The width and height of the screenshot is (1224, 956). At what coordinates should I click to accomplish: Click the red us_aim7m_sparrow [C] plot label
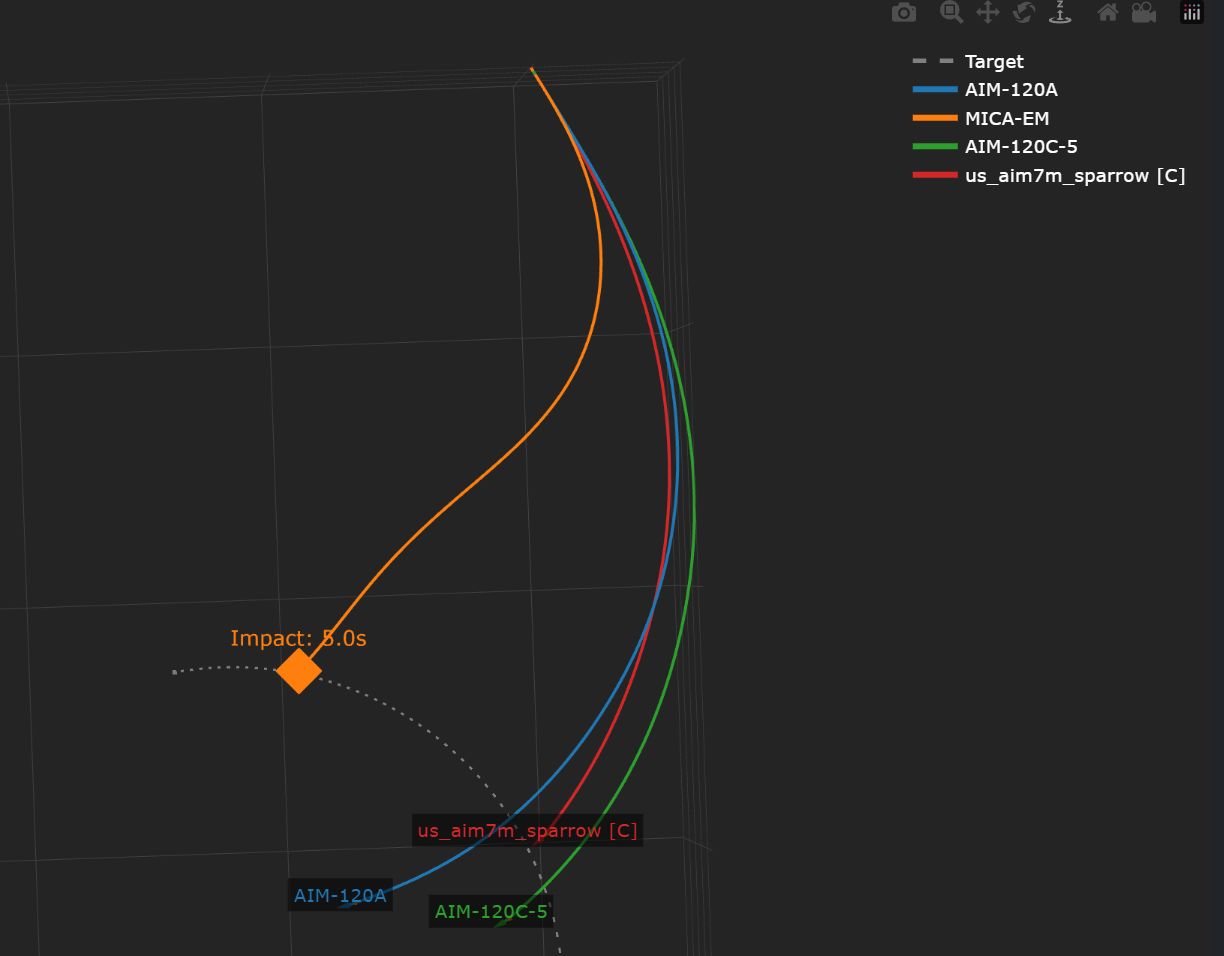pos(527,830)
